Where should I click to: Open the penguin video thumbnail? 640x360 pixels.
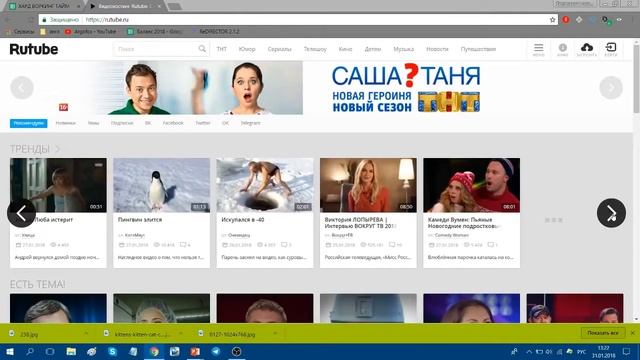pyautogui.click(x=162, y=185)
